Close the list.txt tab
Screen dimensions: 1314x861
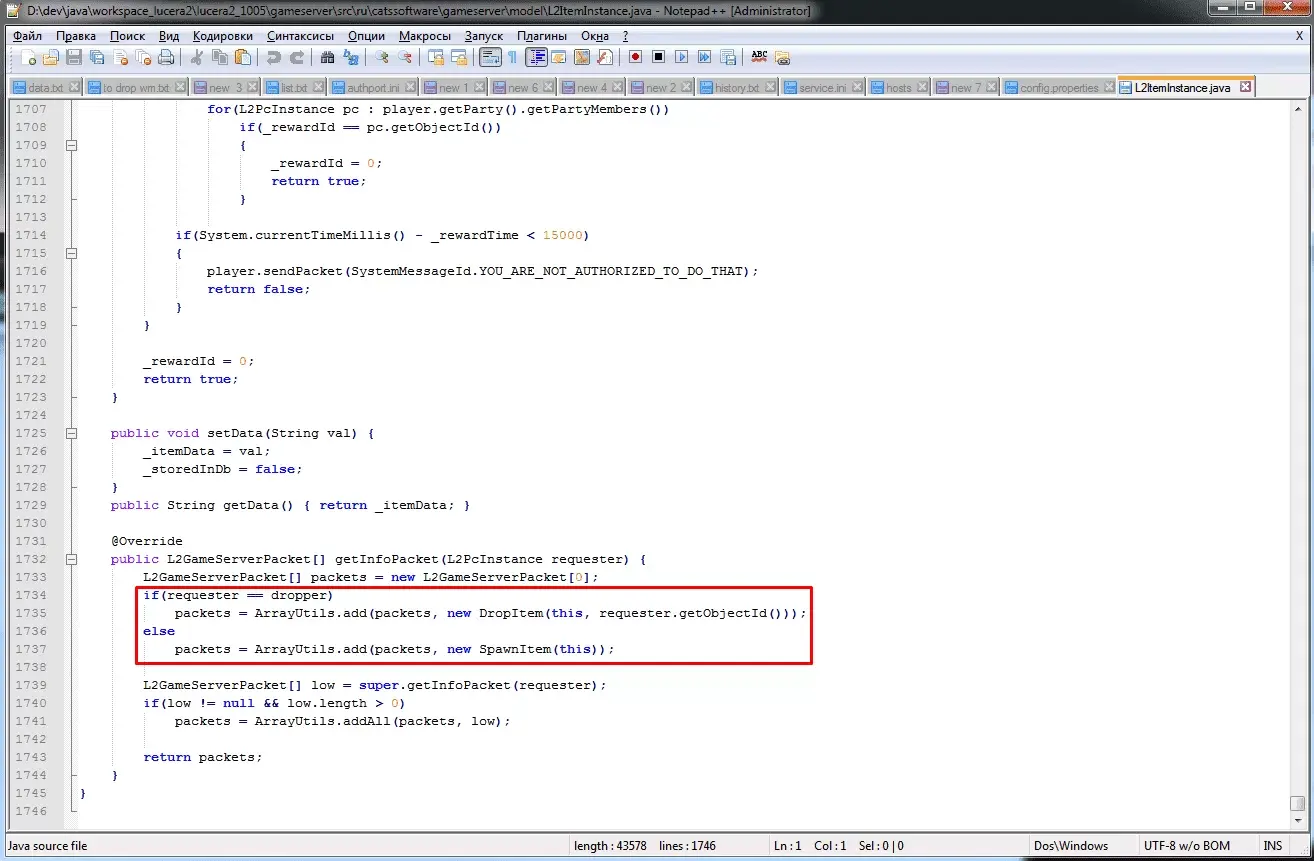[319, 87]
